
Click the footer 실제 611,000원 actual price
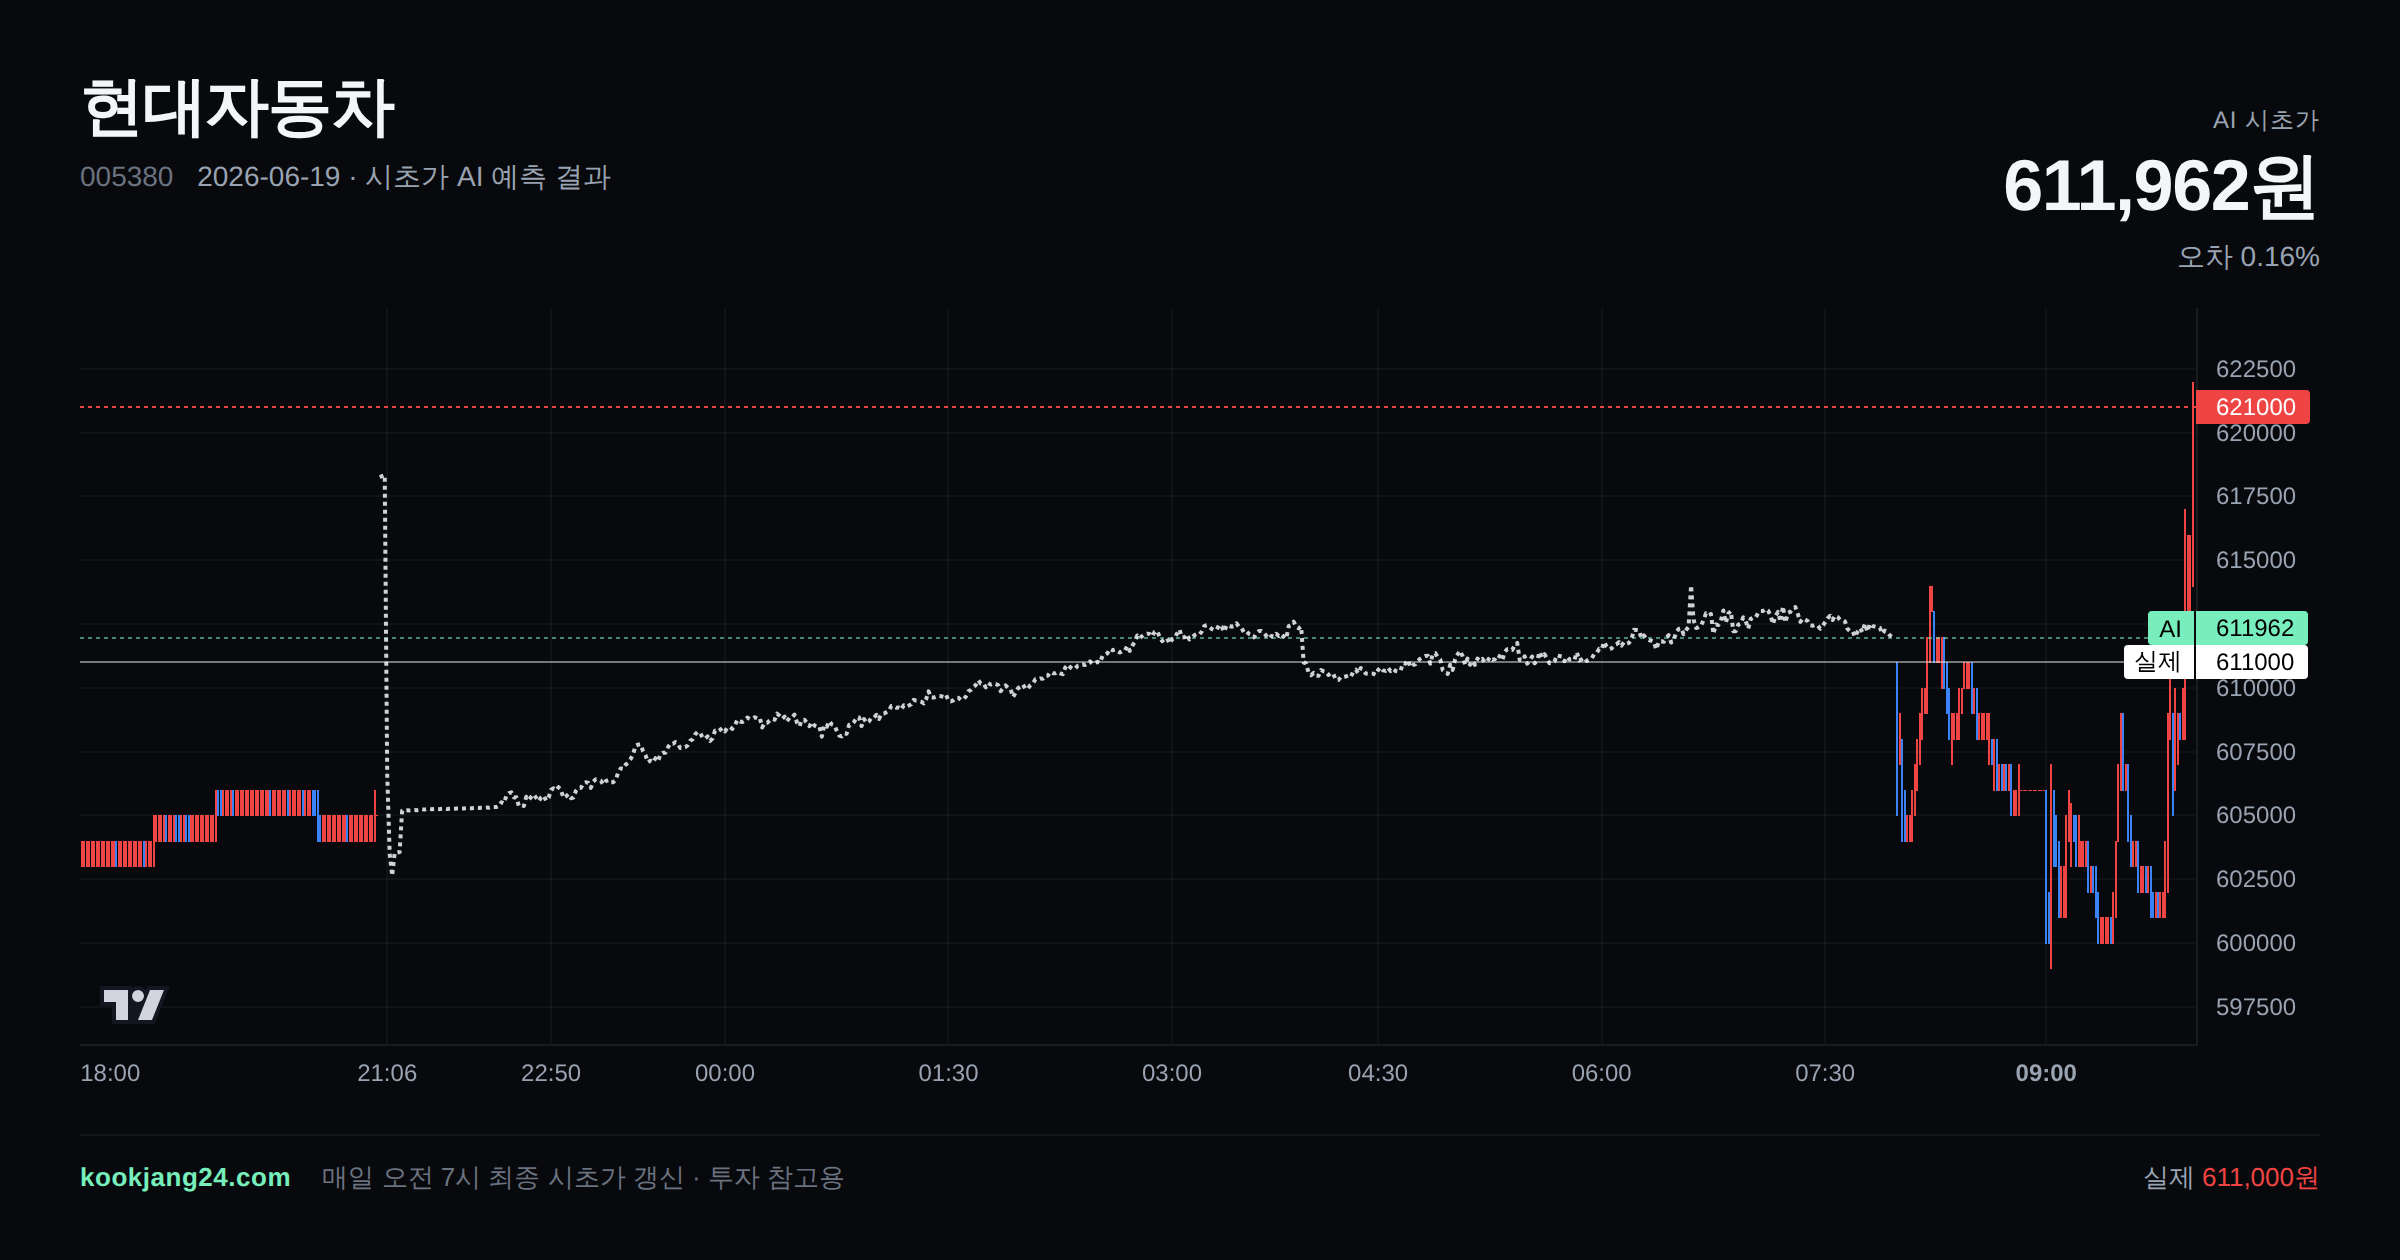[x=2231, y=1178]
